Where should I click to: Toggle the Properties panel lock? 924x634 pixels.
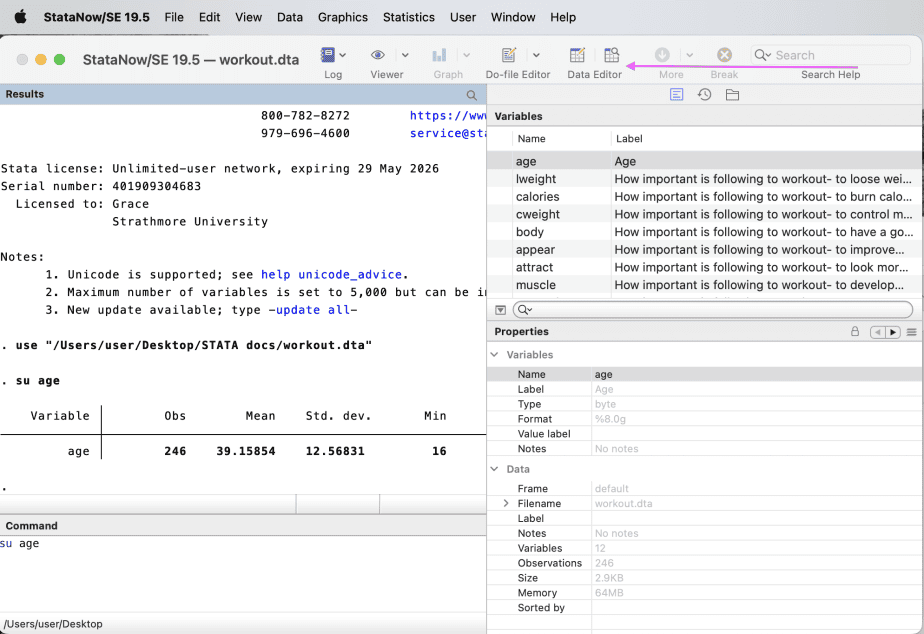pos(854,331)
